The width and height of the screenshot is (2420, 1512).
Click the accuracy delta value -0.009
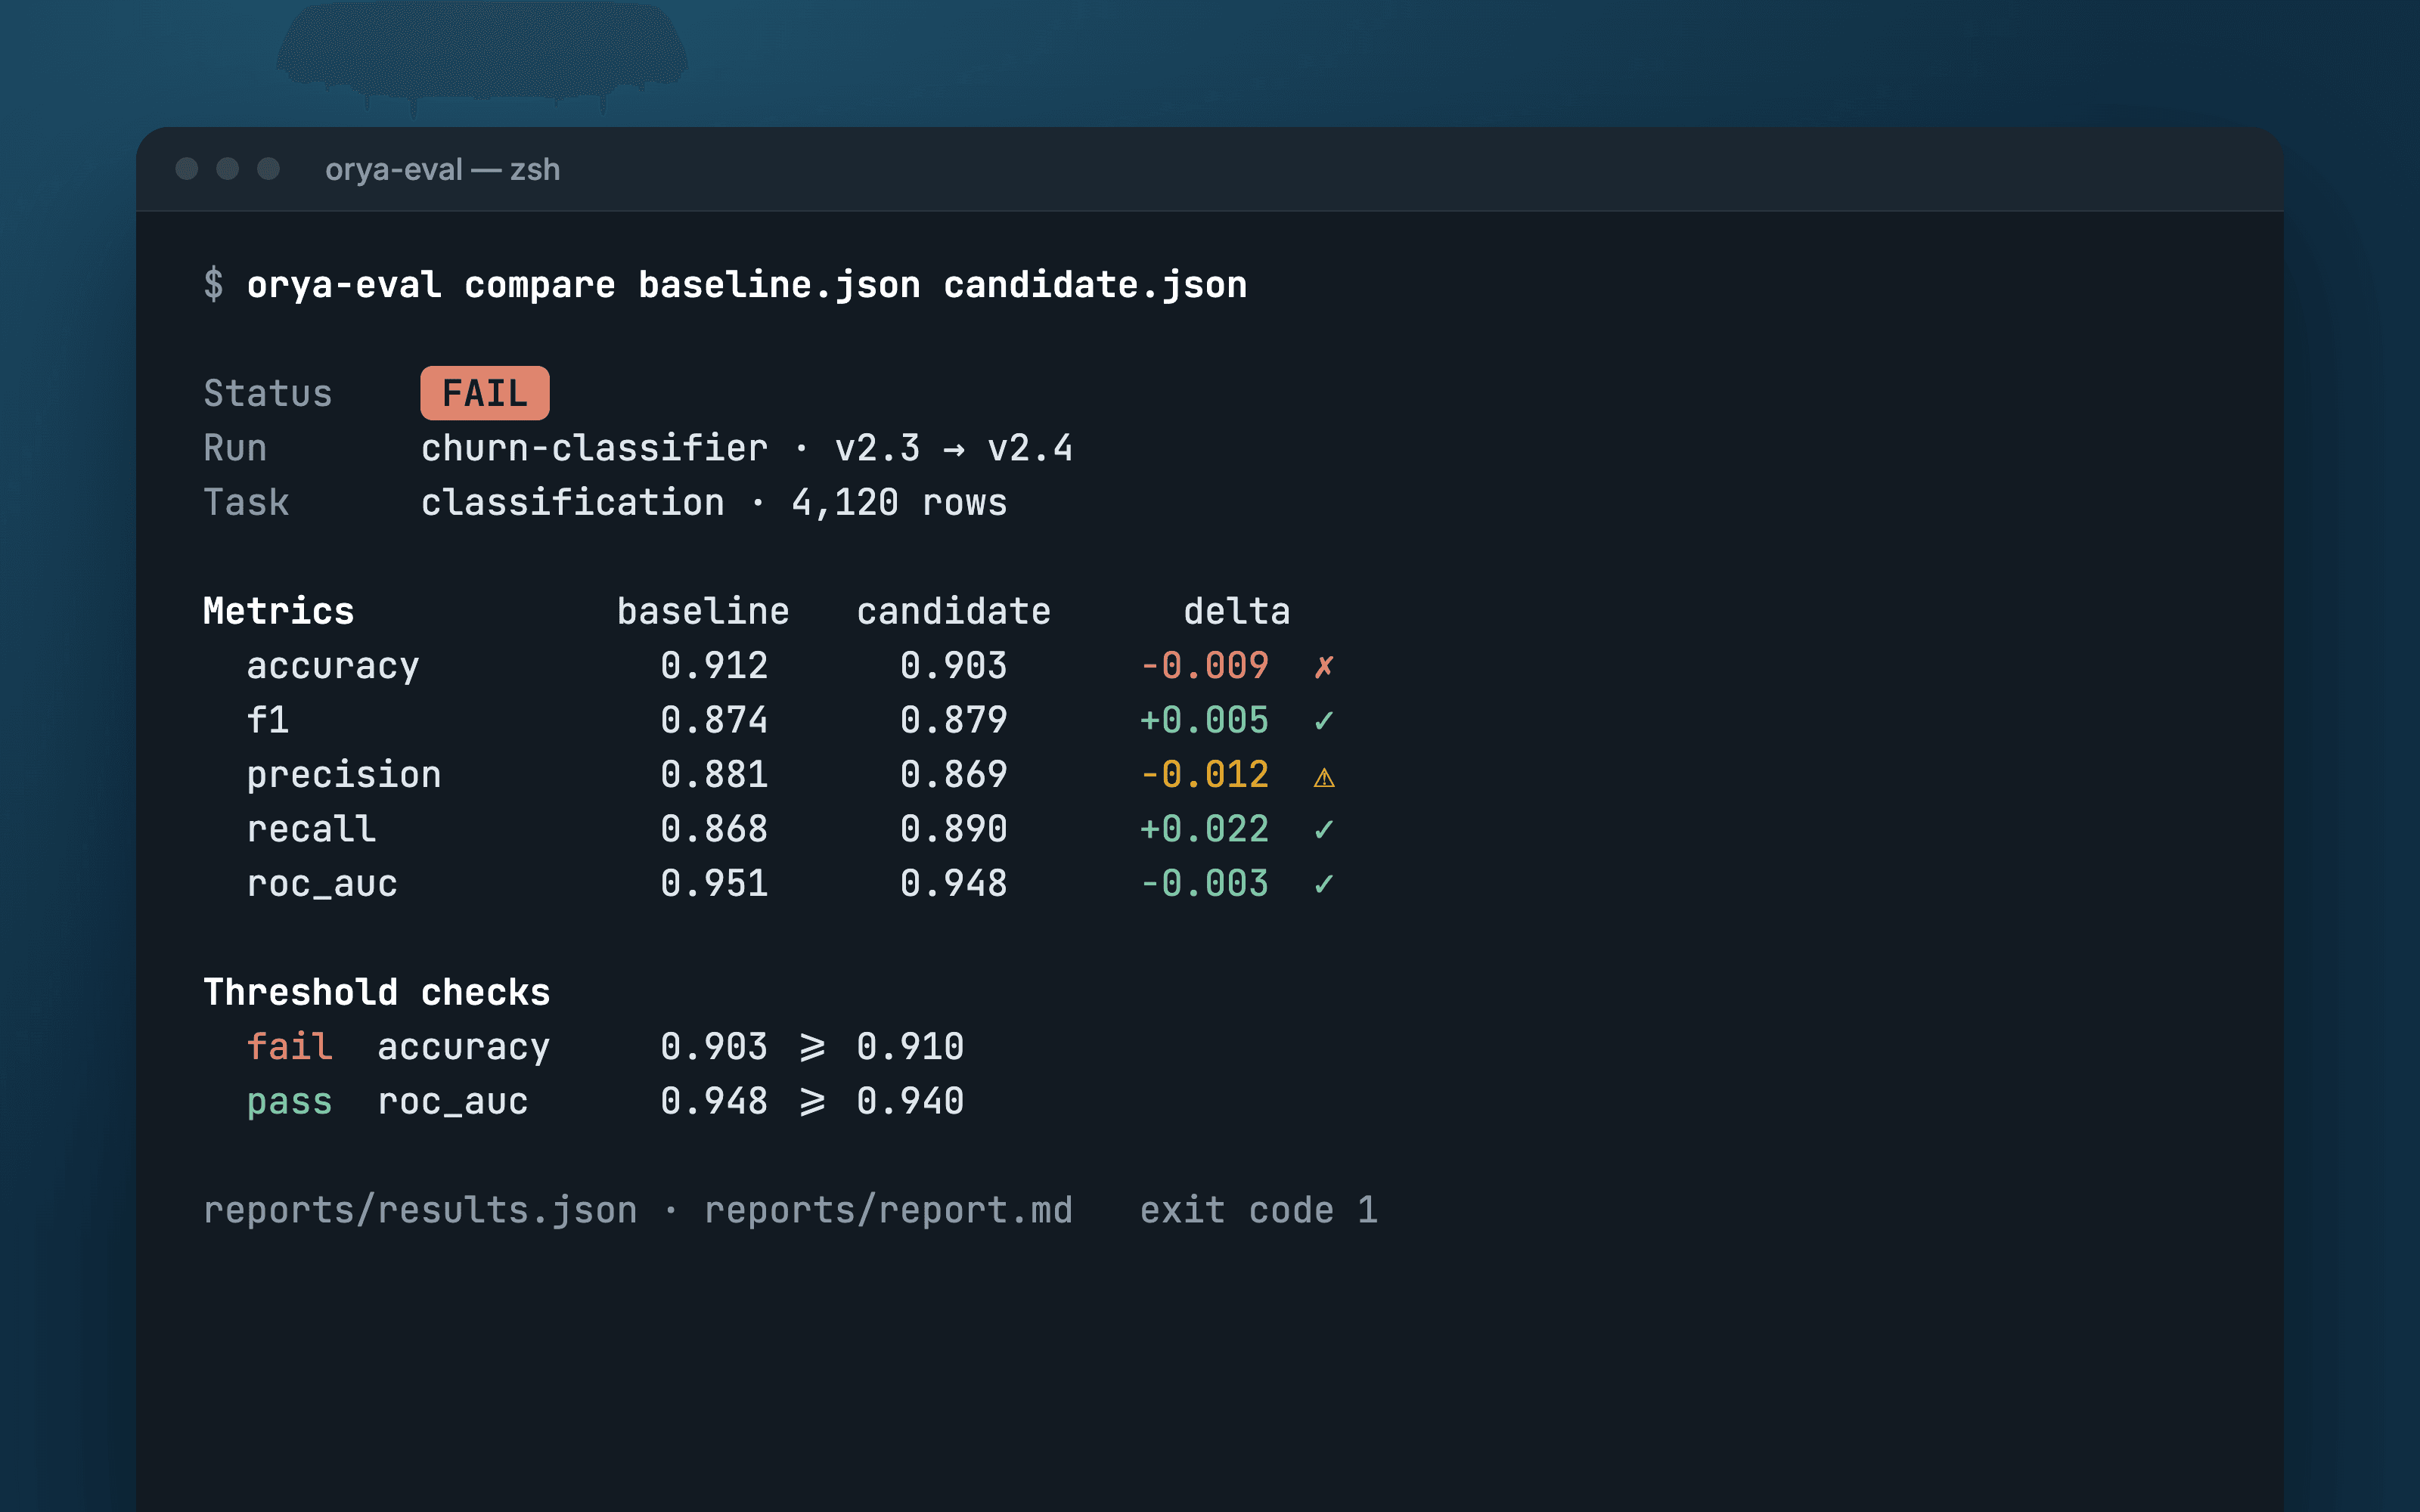click(x=1204, y=666)
